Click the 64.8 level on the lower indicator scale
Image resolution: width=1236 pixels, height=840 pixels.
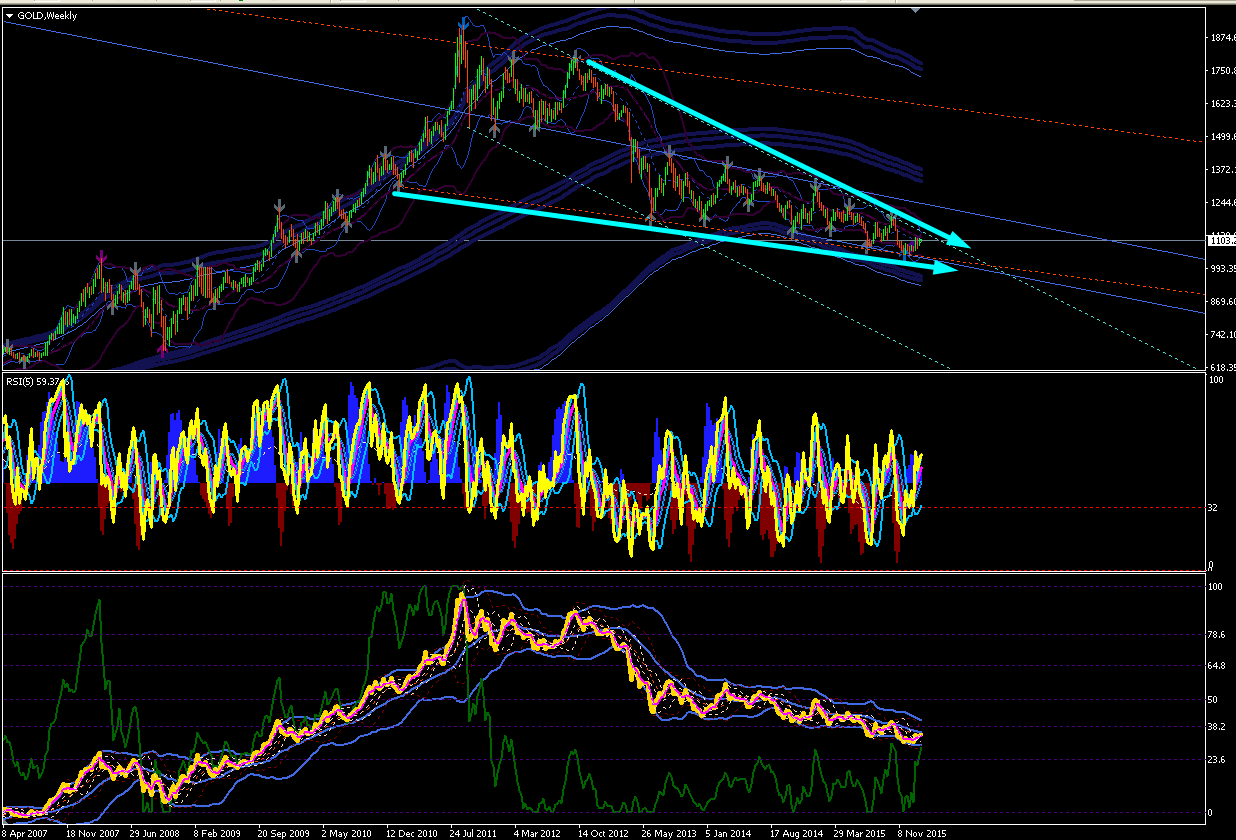[1218, 666]
